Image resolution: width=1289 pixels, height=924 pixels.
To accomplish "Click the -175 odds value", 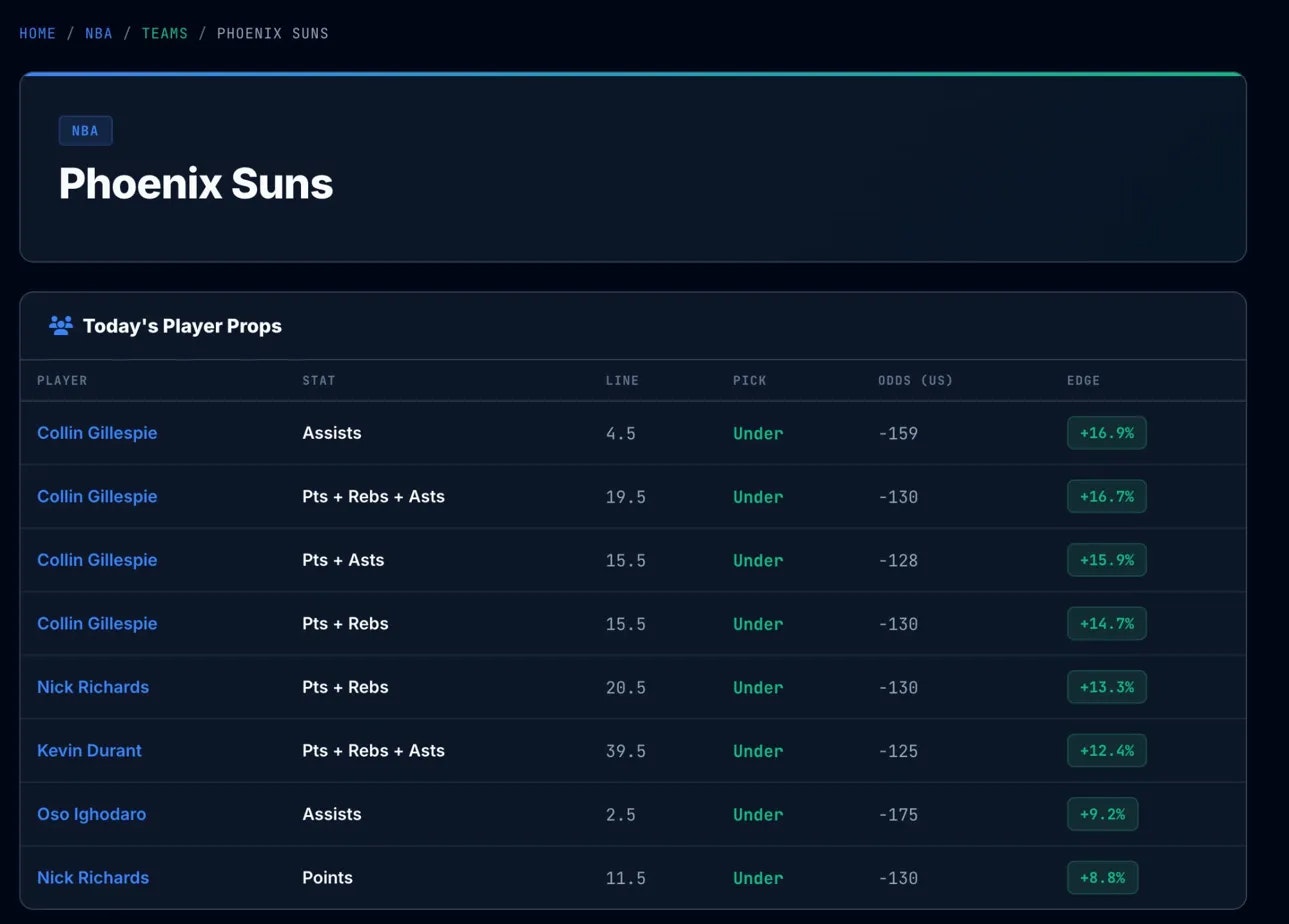I will coord(898,815).
